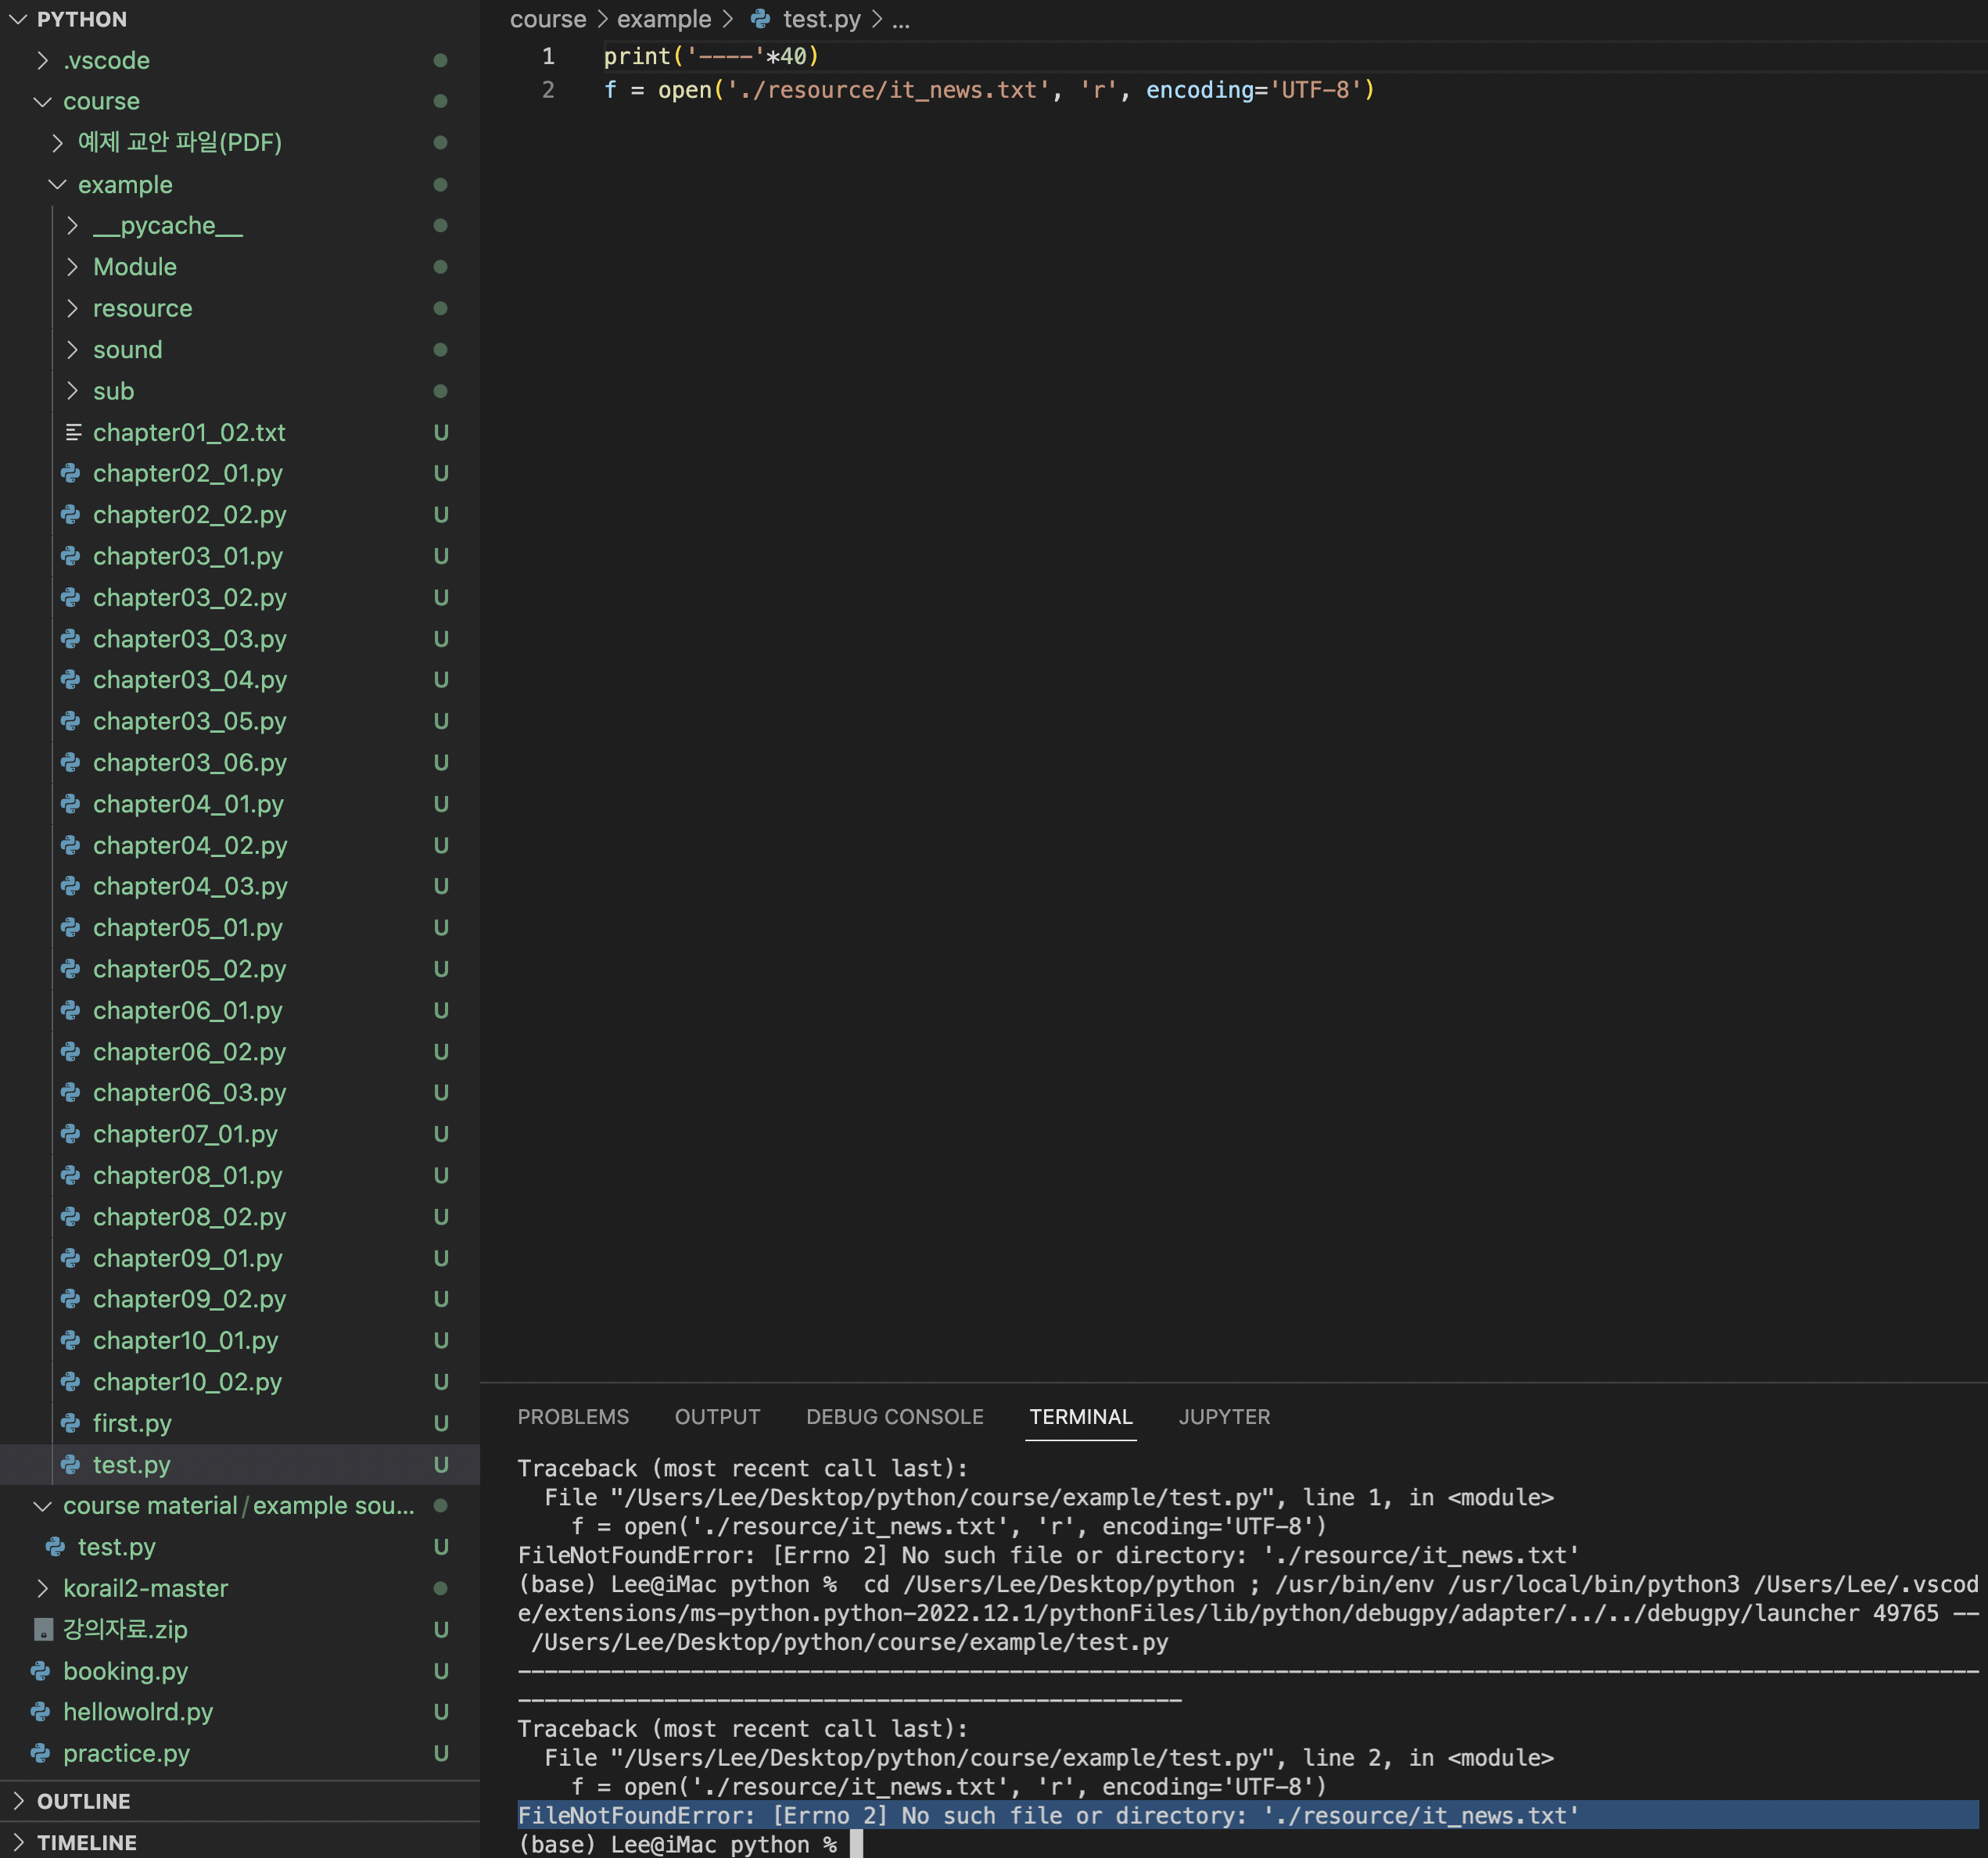Click zip file icon of 강의자료.zip

coord(43,1629)
